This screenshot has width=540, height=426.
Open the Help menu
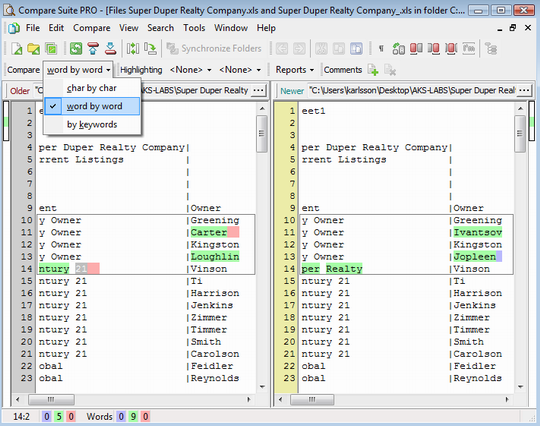[x=266, y=28]
